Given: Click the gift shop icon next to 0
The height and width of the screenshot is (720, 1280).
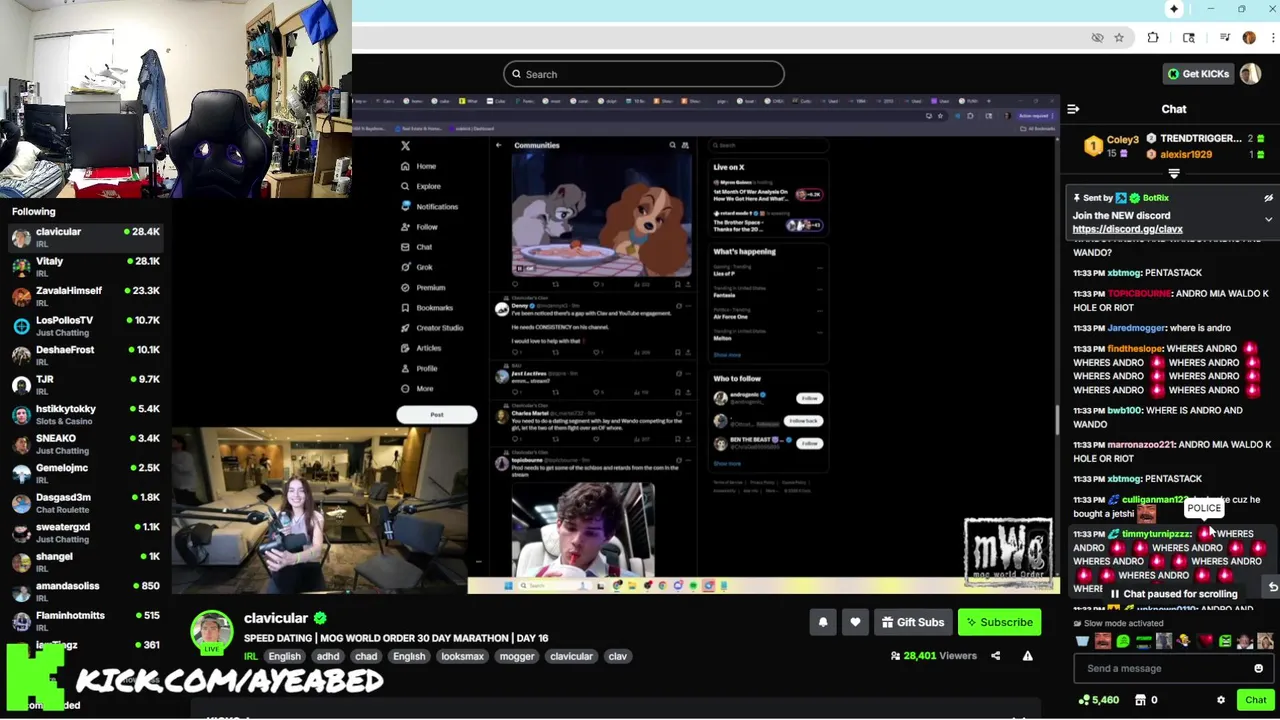Looking at the screenshot, I should [x=1138, y=700].
